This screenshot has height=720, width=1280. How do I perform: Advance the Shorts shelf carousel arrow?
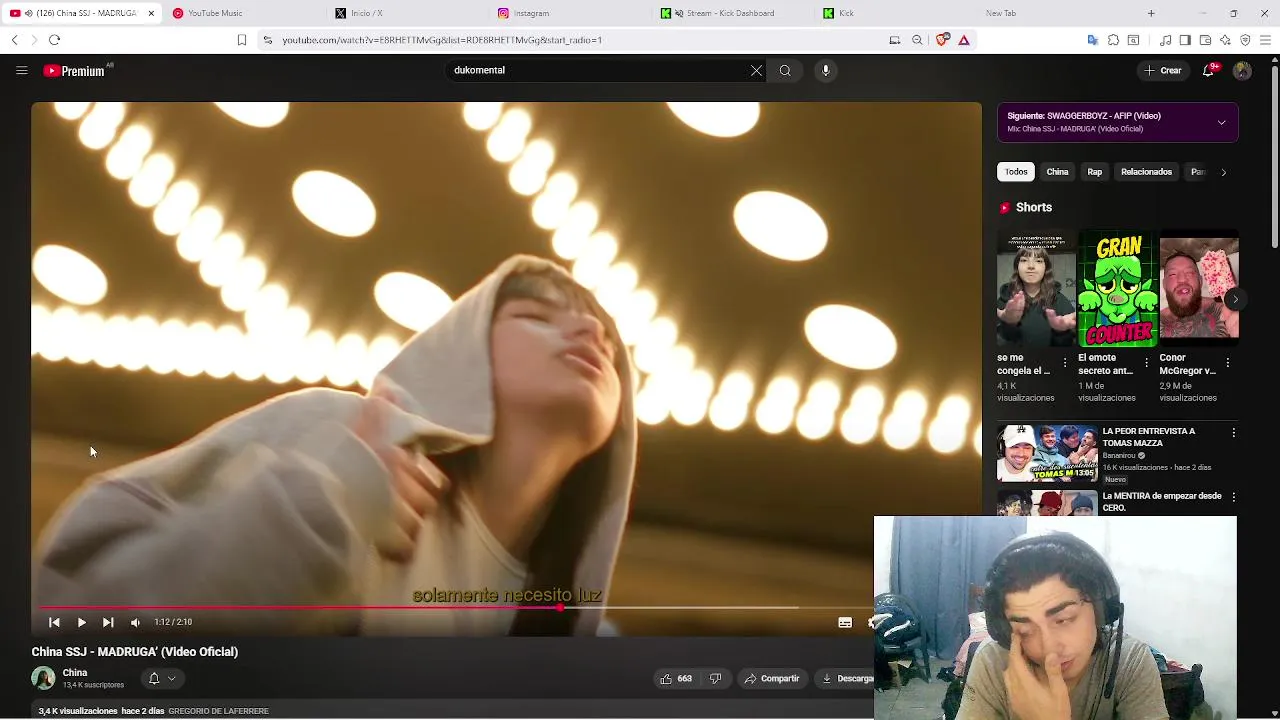(x=1235, y=299)
